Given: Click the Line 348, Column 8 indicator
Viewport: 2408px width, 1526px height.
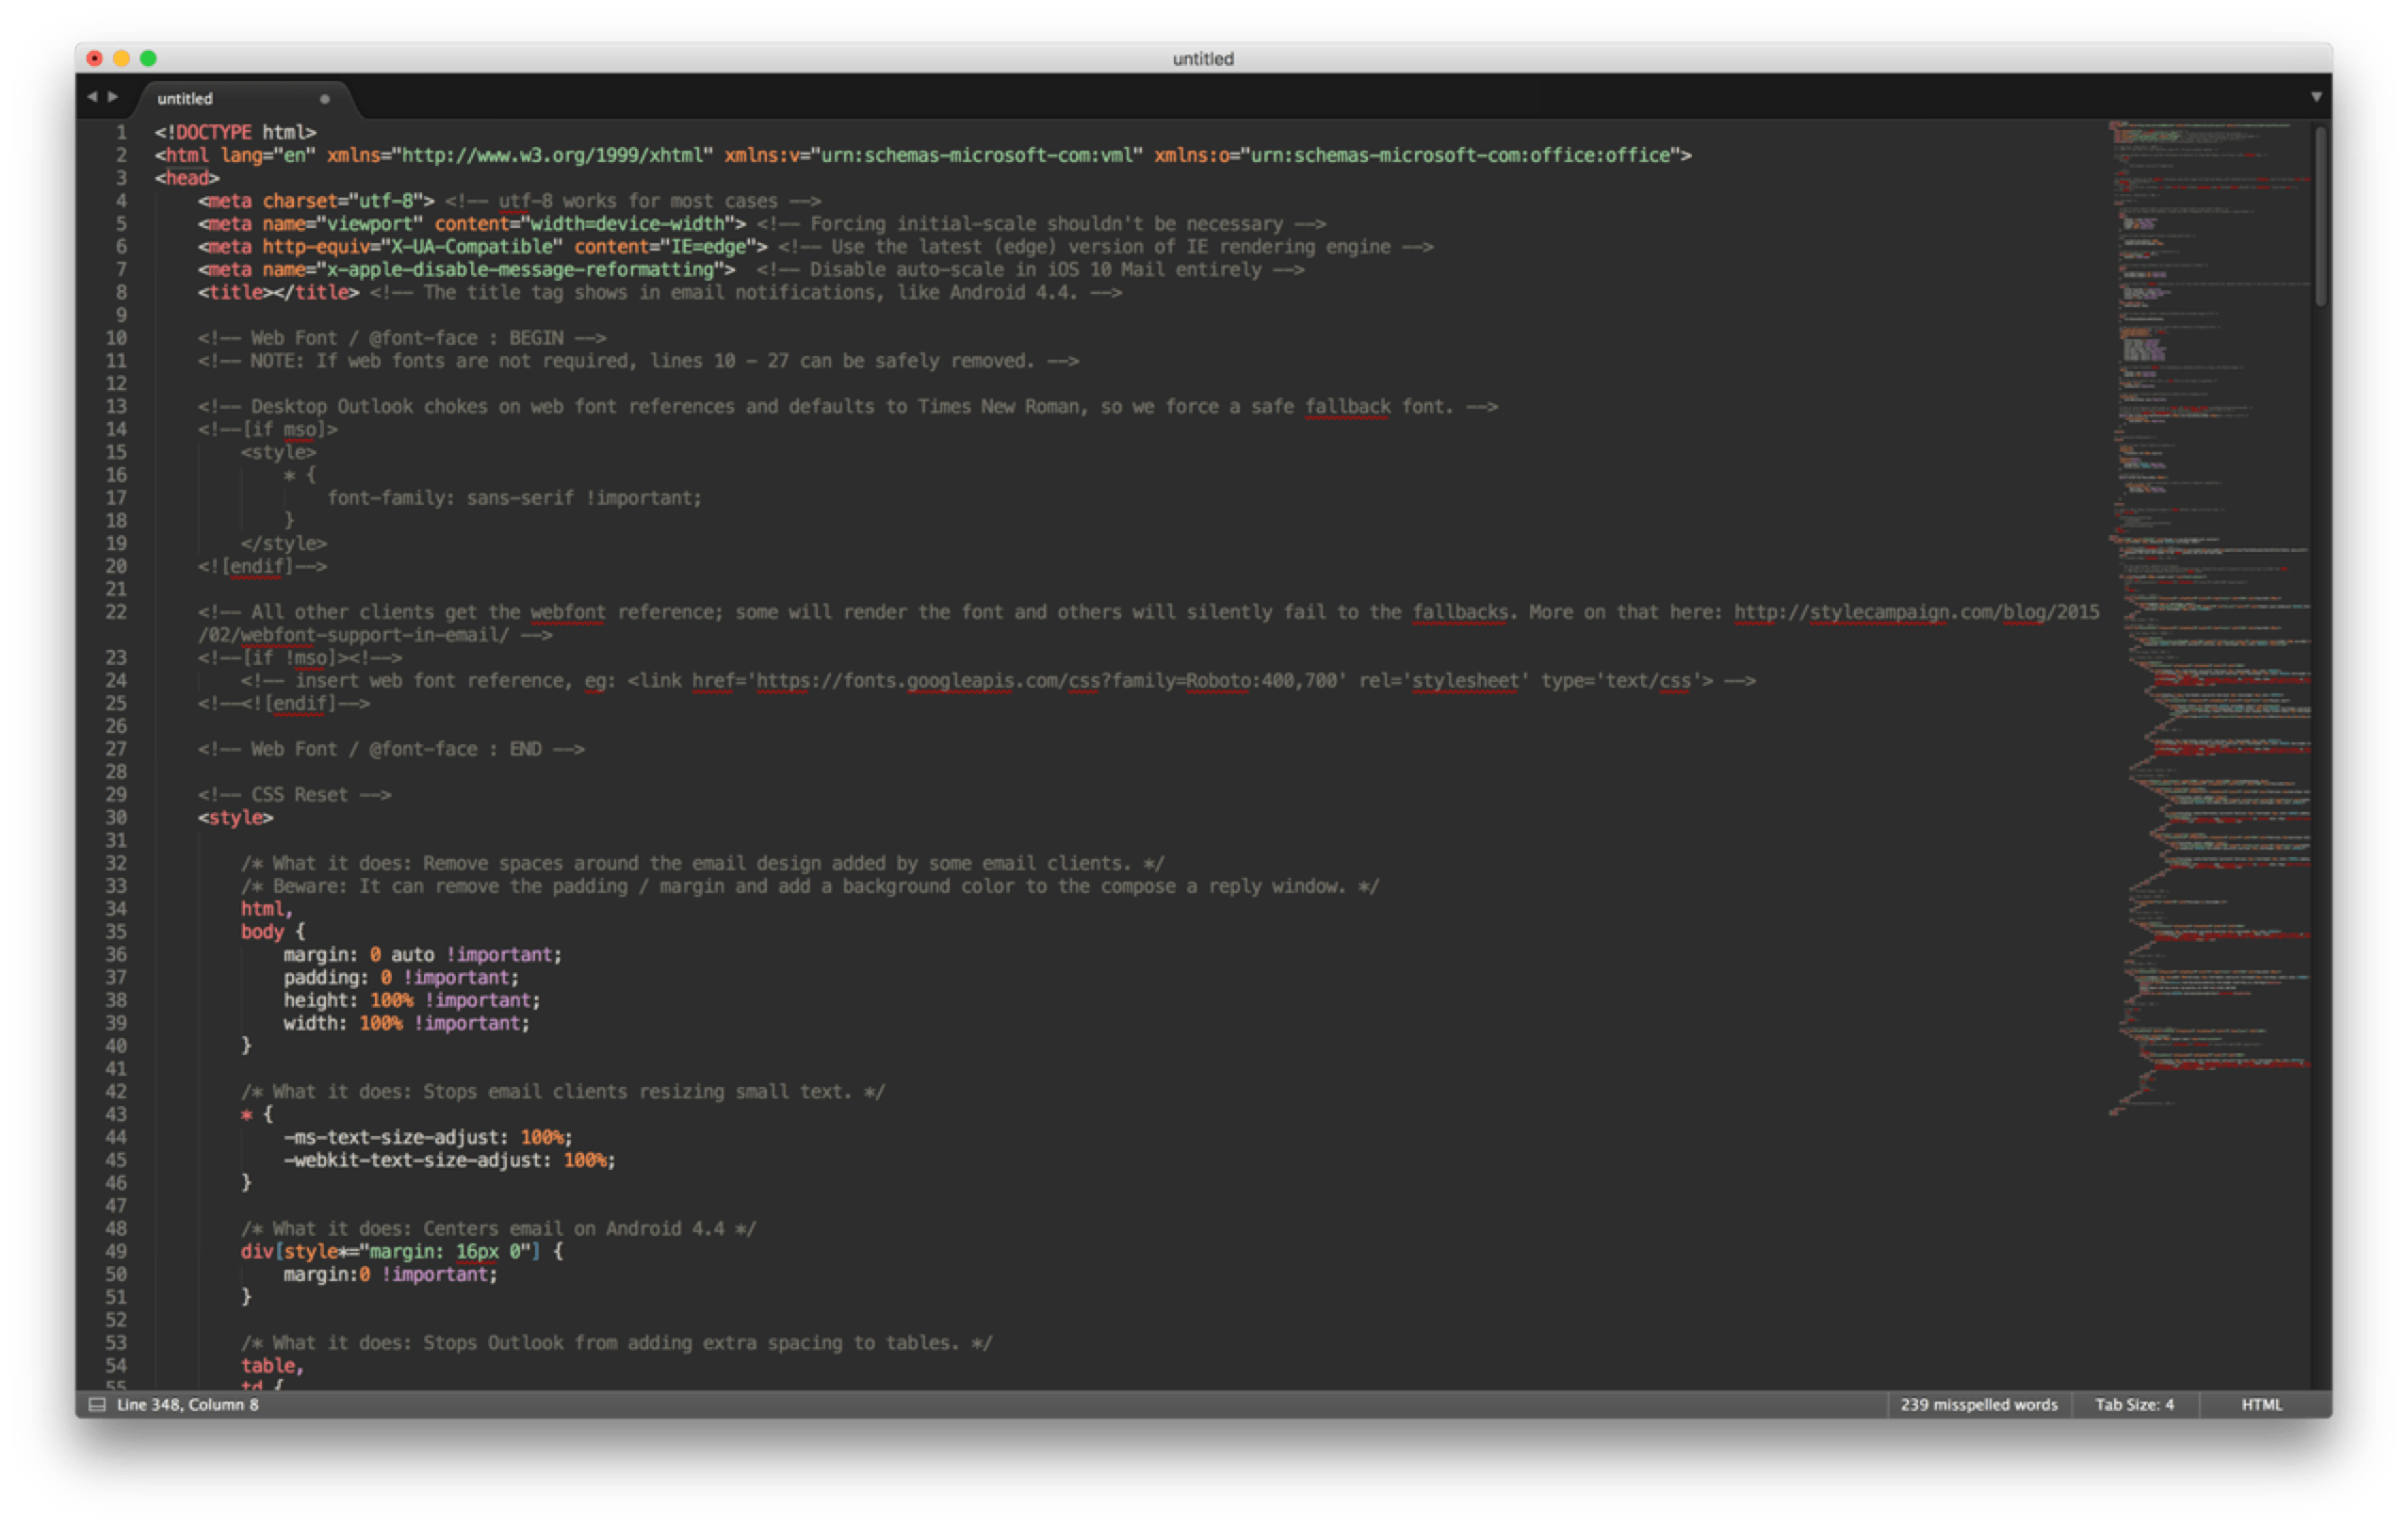Looking at the screenshot, I should tap(188, 1404).
